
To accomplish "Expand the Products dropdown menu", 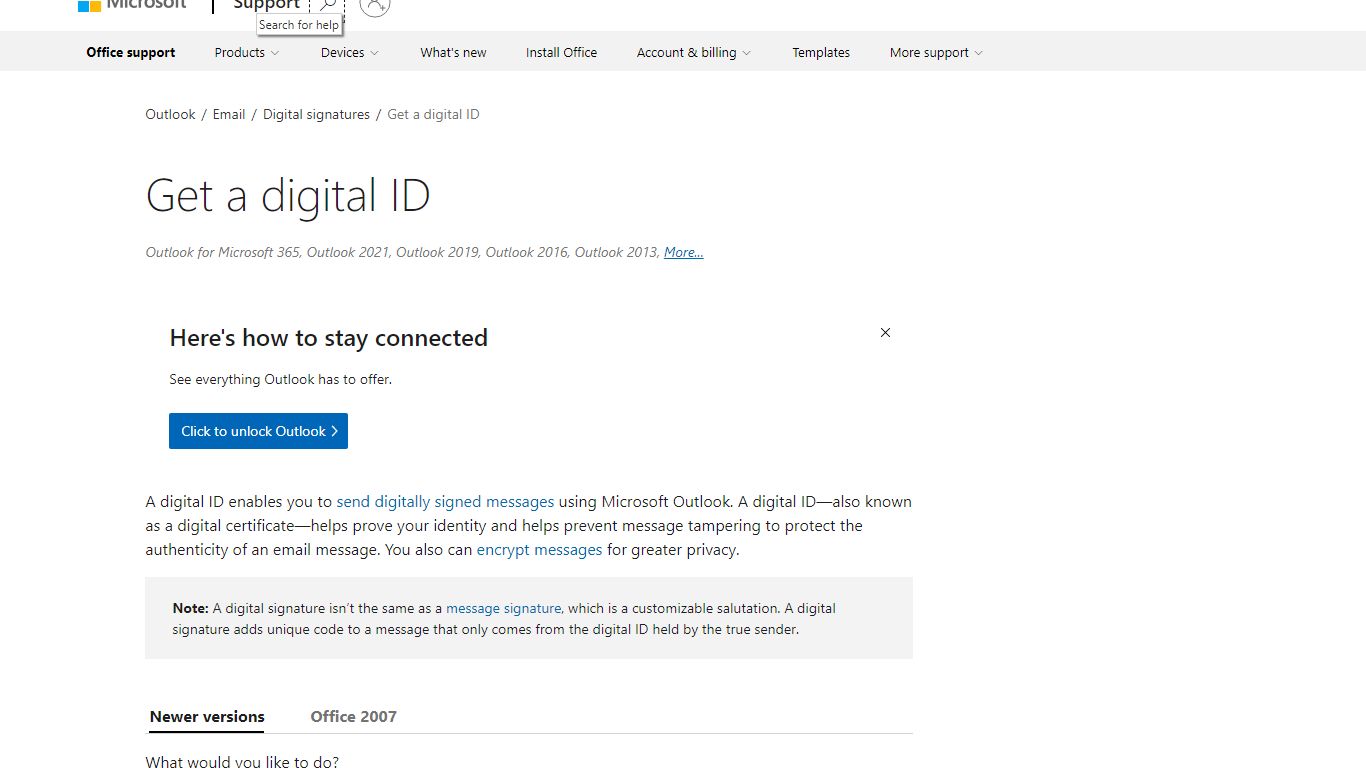I will [x=247, y=52].
